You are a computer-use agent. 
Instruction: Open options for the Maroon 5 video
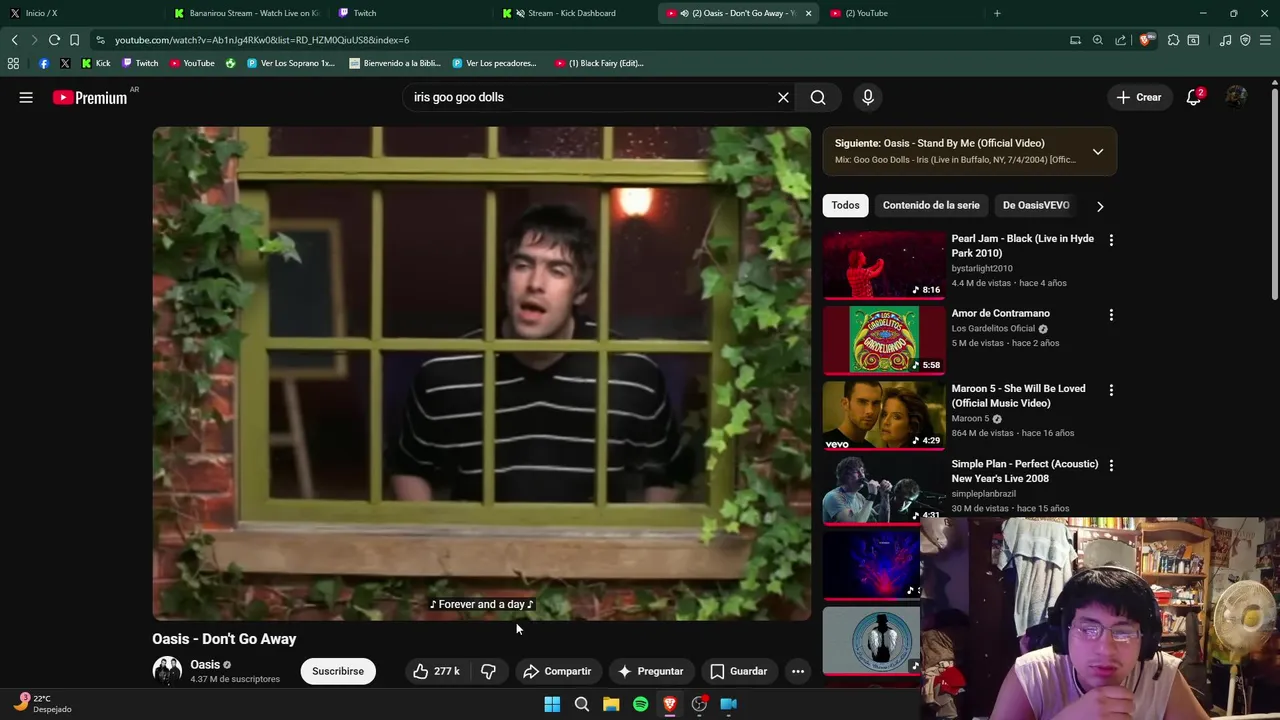pos(1111,390)
